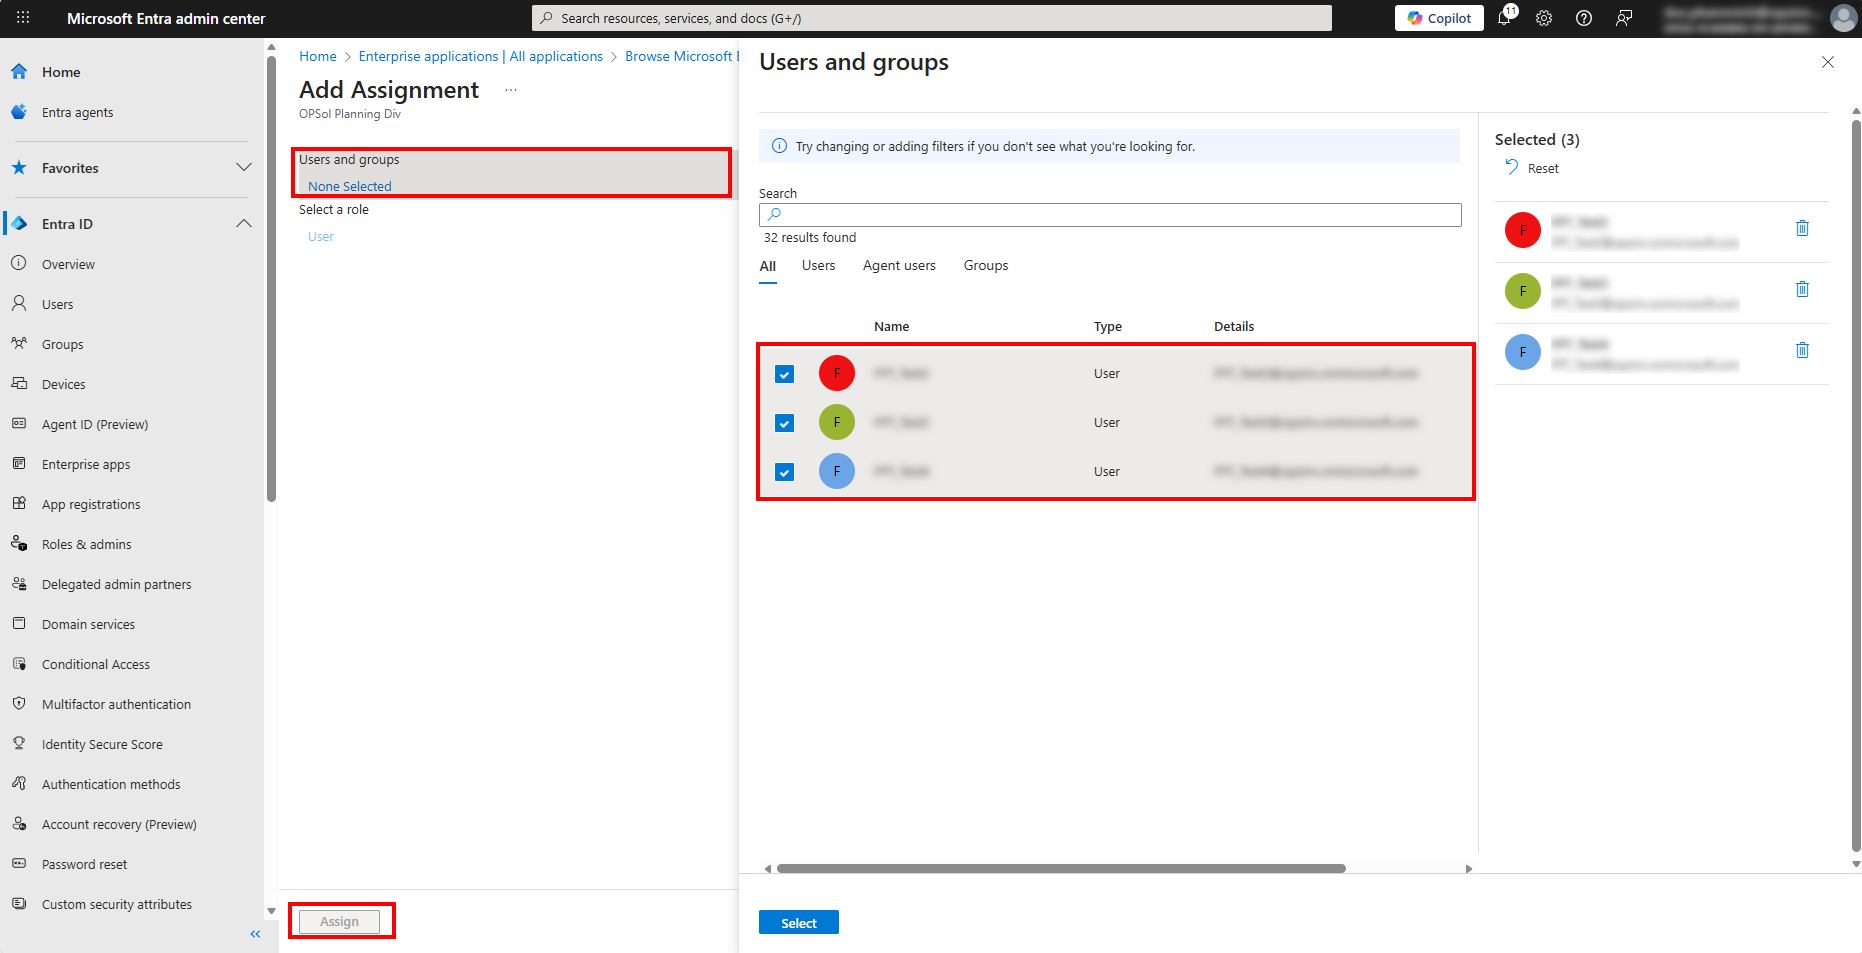Click the user Search input field
The width and height of the screenshot is (1862, 953).
click(1110, 215)
